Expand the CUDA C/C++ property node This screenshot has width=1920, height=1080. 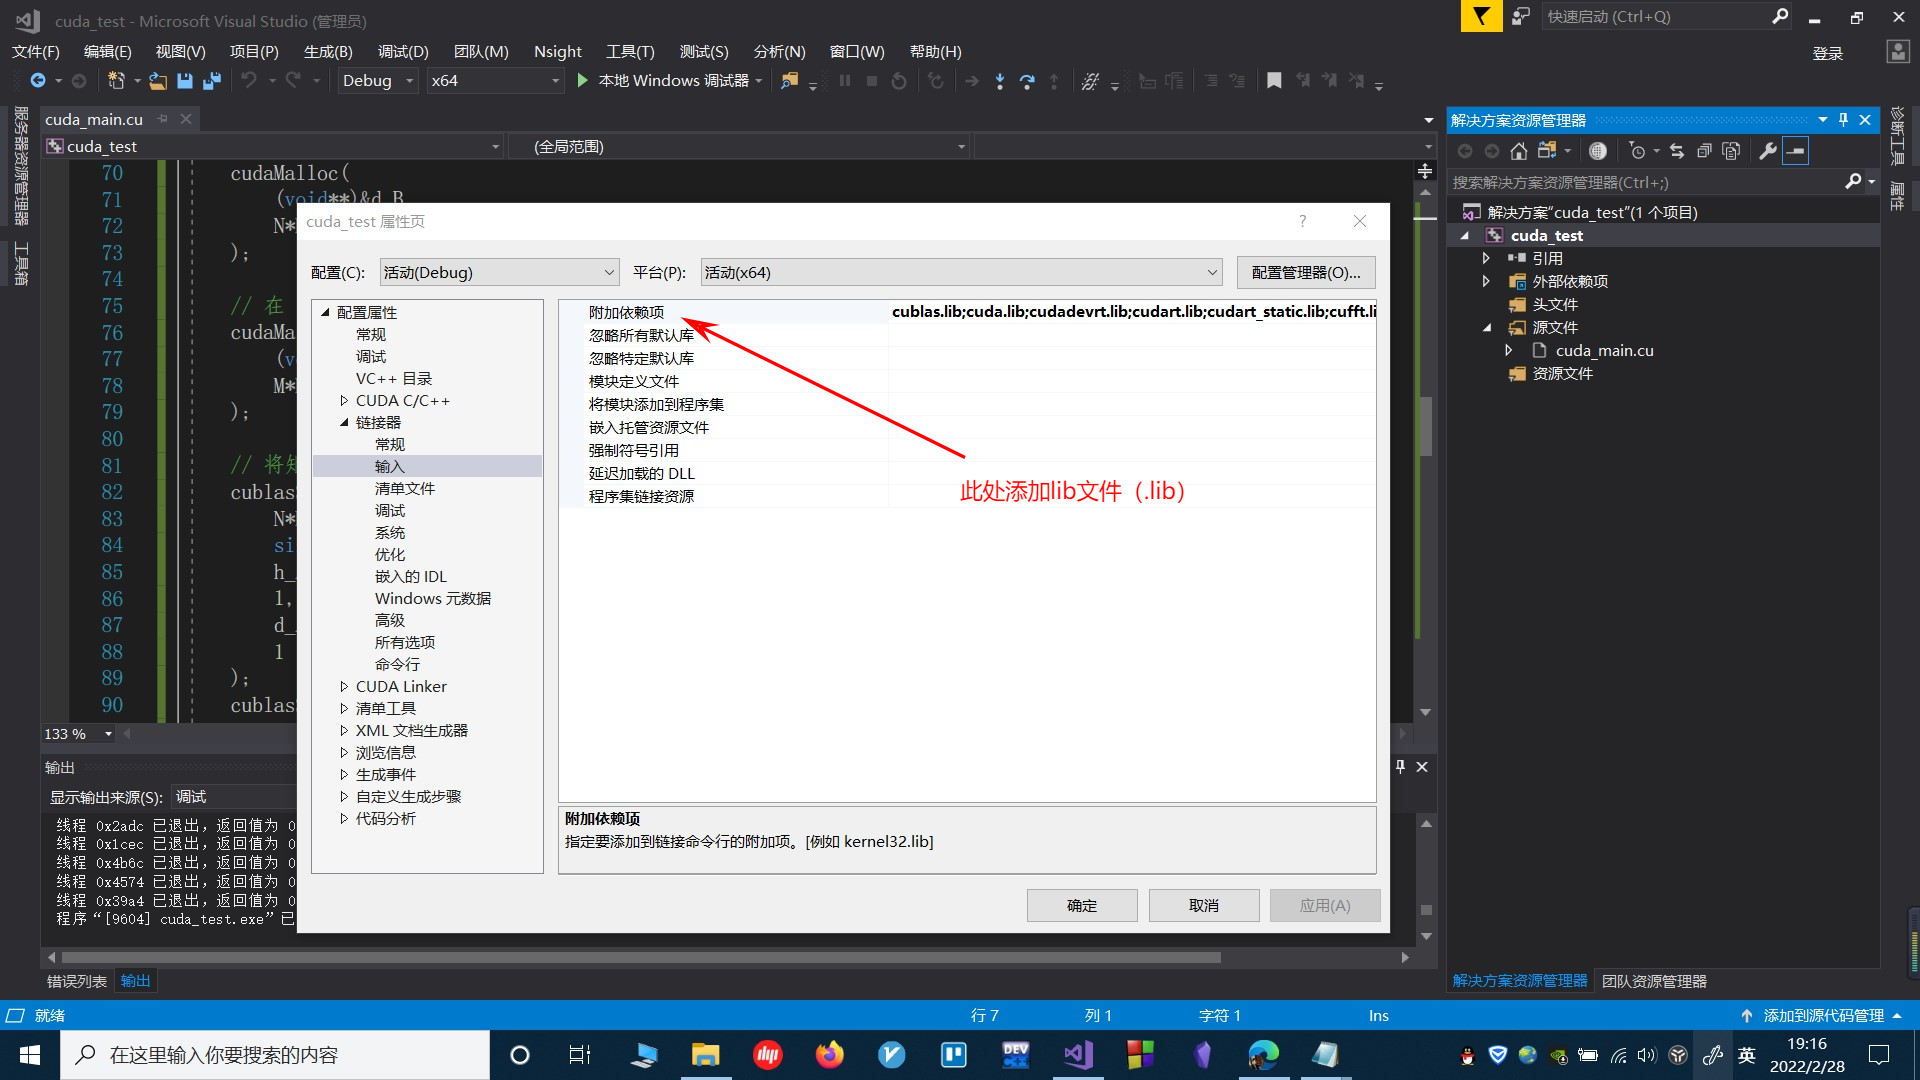[x=344, y=400]
